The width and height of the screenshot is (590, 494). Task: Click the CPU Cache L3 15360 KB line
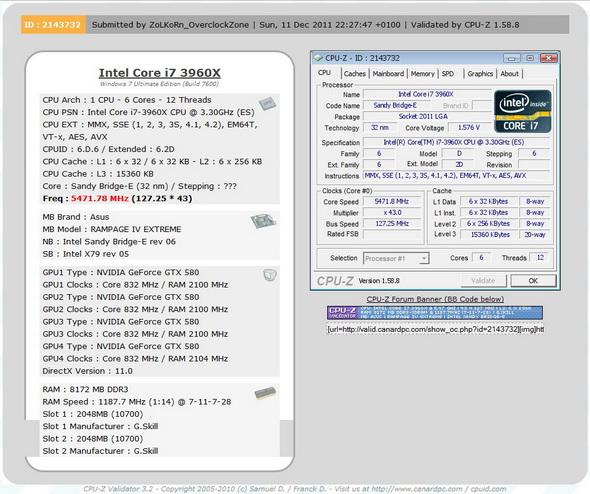98,174
